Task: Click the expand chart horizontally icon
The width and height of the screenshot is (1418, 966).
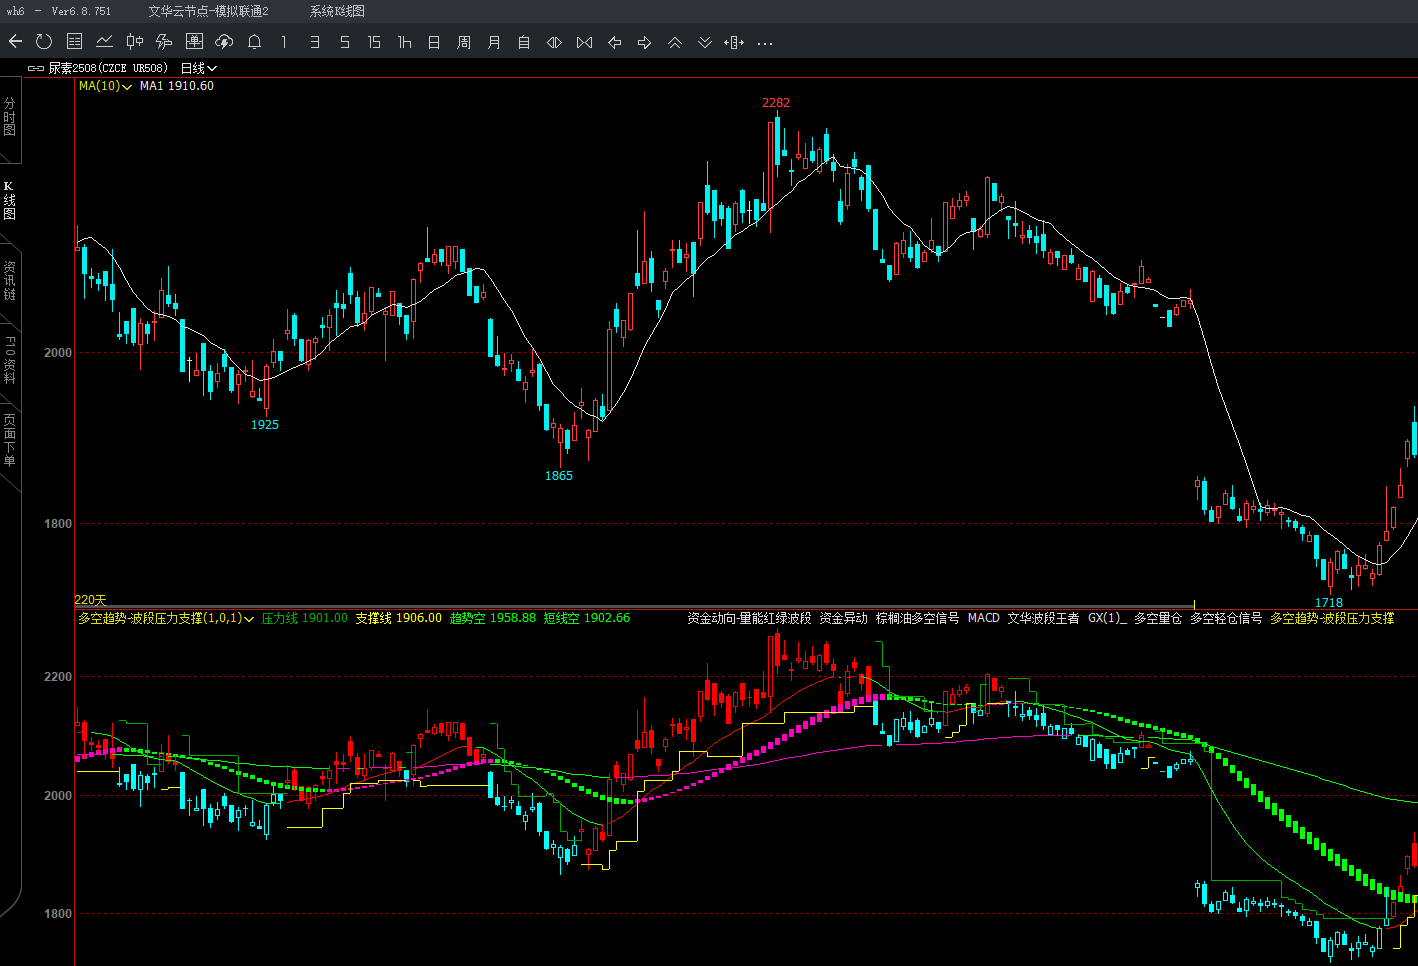Action: coord(554,42)
